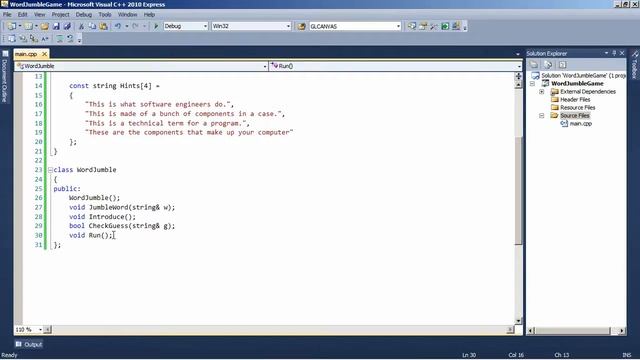
Task: Click the Paste clipboard icon
Action: click(104, 26)
